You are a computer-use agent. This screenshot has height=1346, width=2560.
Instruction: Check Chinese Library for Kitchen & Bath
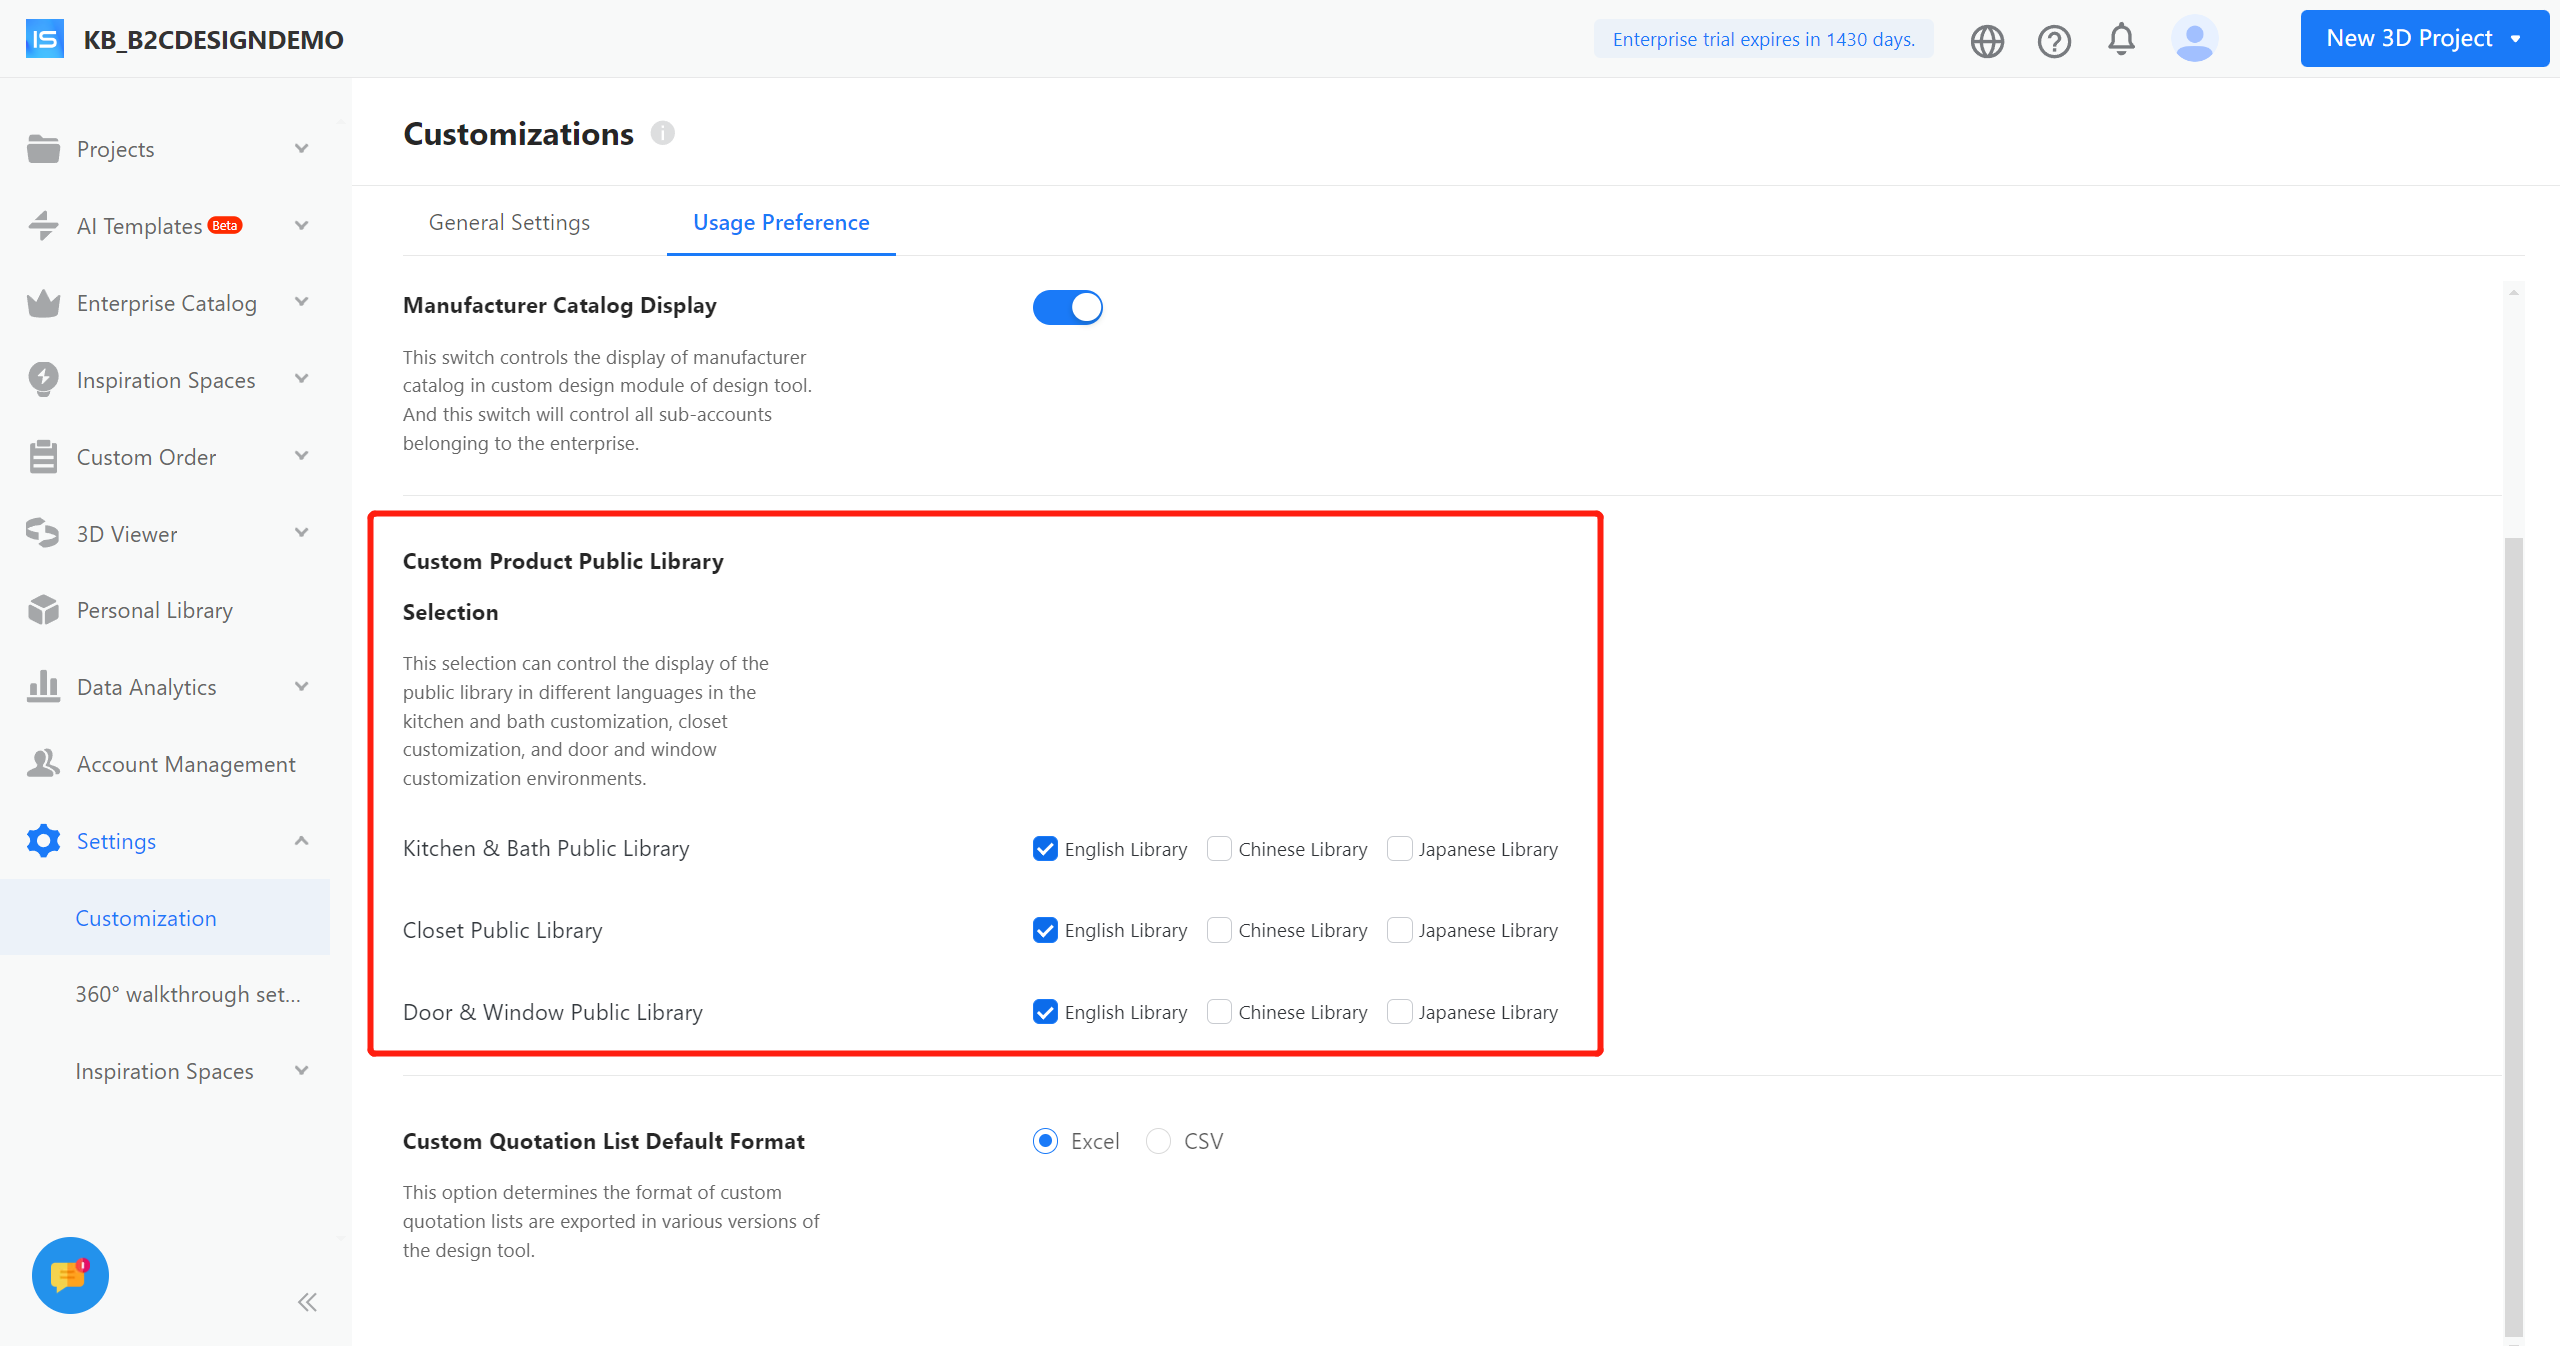pyautogui.click(x=1219, y=849)
